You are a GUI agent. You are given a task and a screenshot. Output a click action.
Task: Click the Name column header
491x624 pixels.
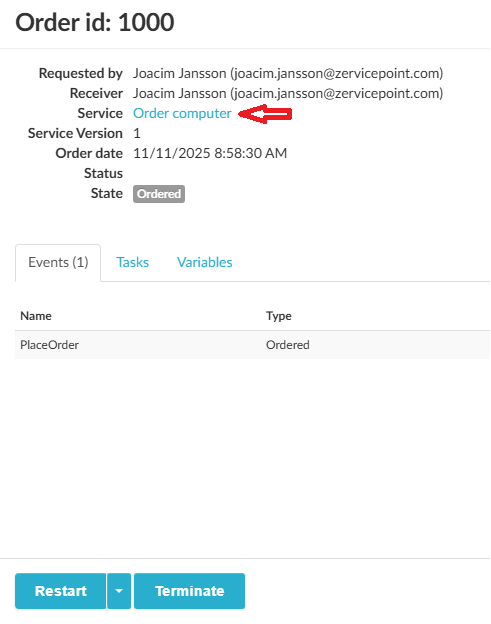pyautogui.click(x=36, y=316)
